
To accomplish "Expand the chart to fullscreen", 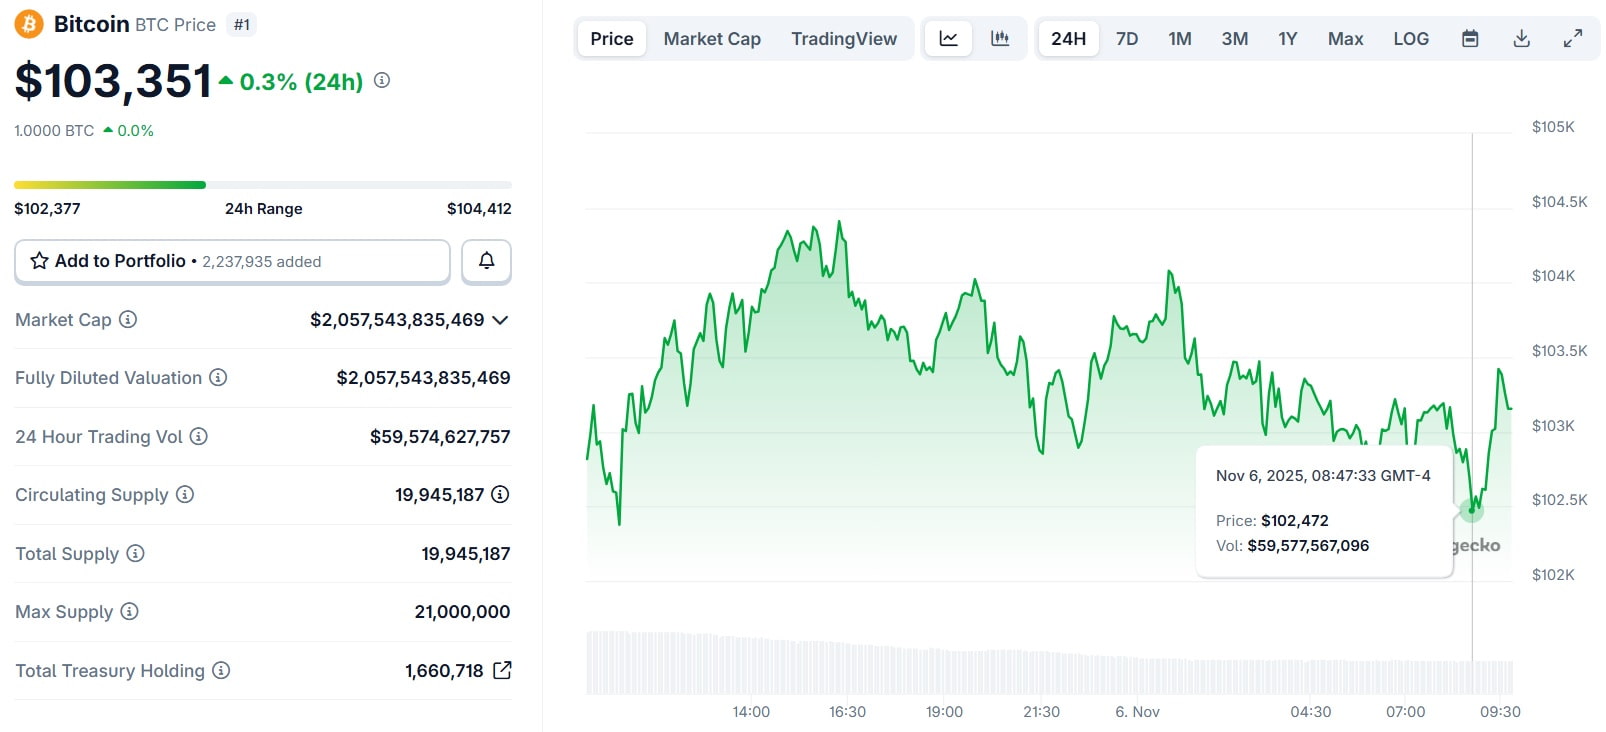I will 1572,39.
